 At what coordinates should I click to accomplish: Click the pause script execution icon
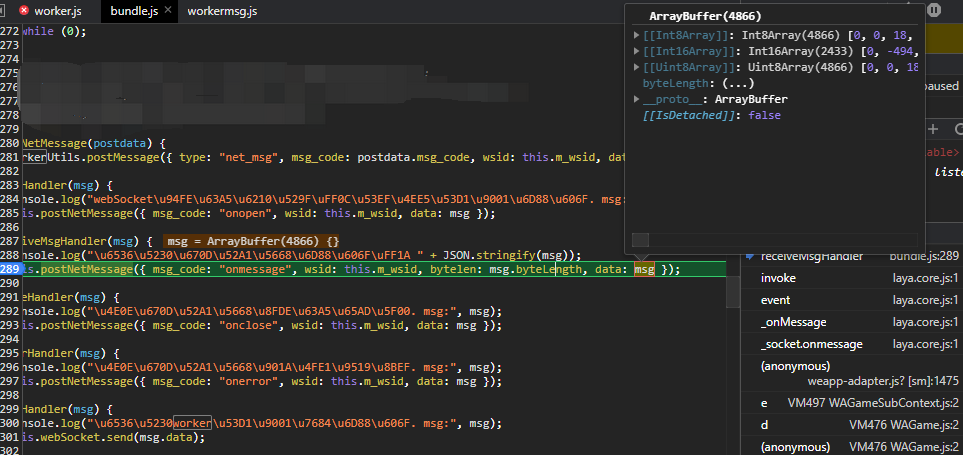click(934, 10)
